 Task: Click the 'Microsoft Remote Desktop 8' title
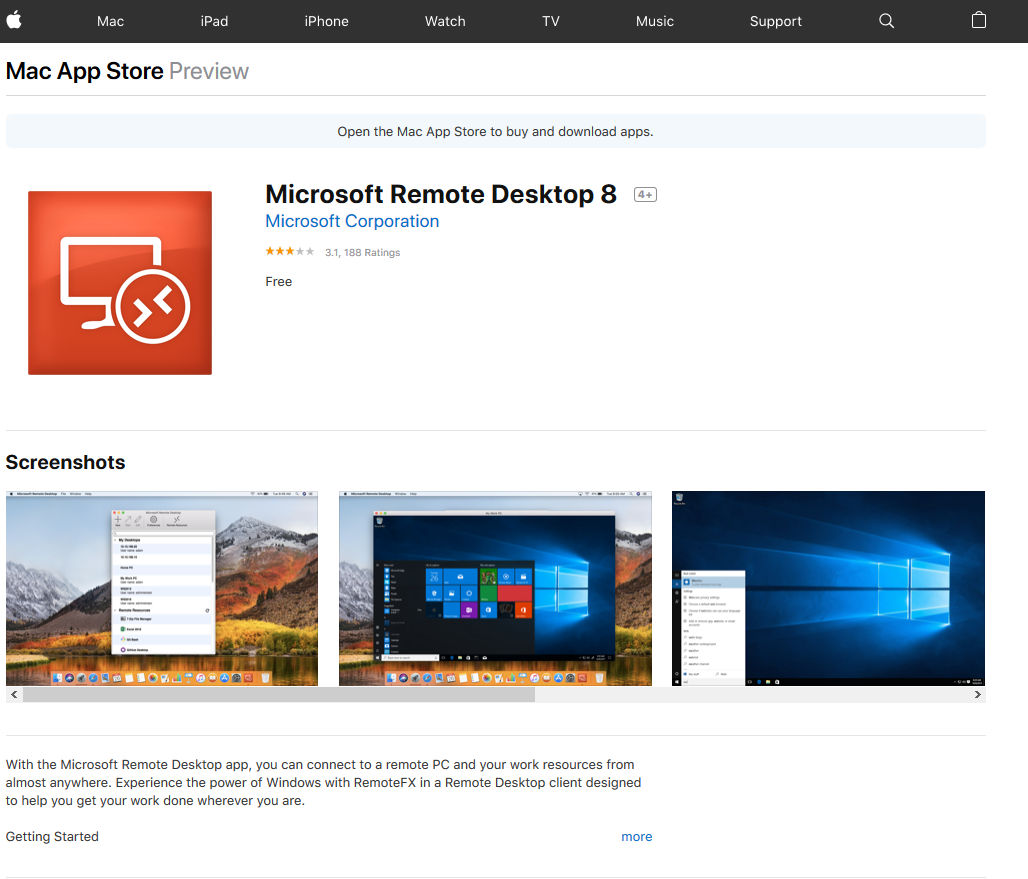[441, 194]
